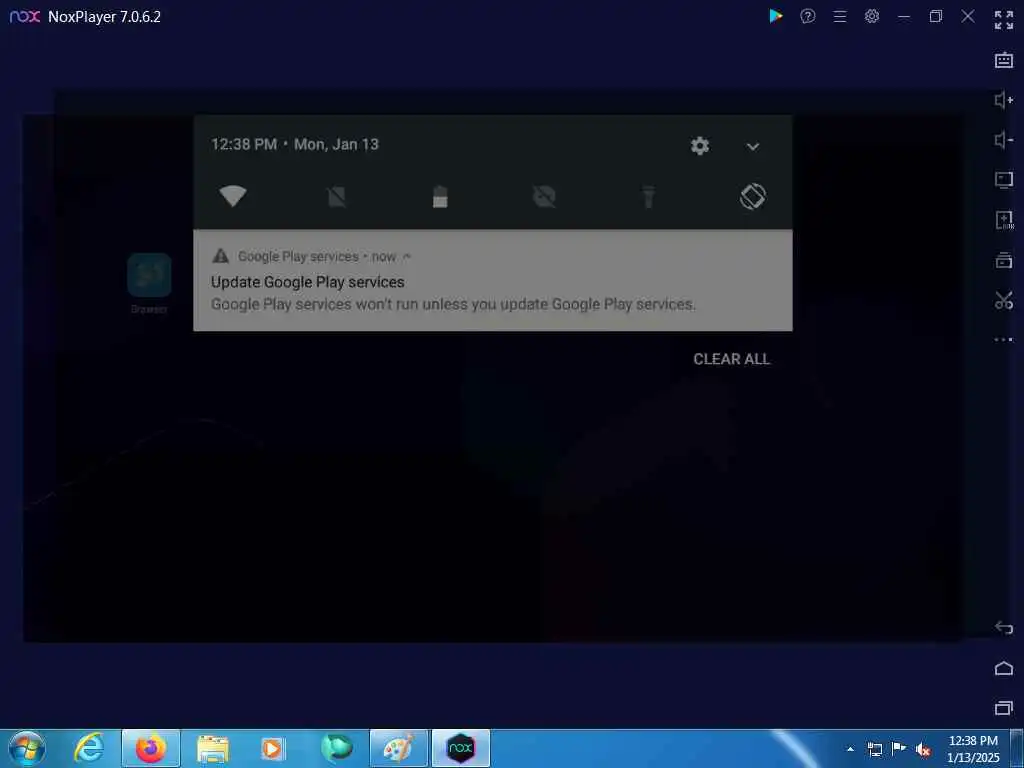Image resolution: width=1024 pixels, height=768 pixels.
Task: Take a screenshot with scissors icon
Action: click(x=1004, y=300)
